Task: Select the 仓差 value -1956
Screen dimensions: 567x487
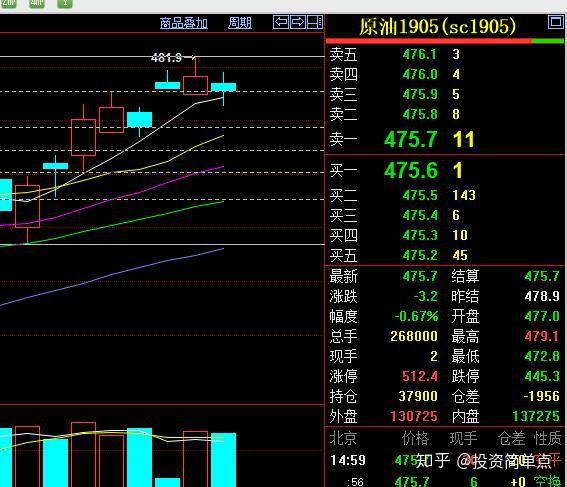Action: tap(541, 396)
